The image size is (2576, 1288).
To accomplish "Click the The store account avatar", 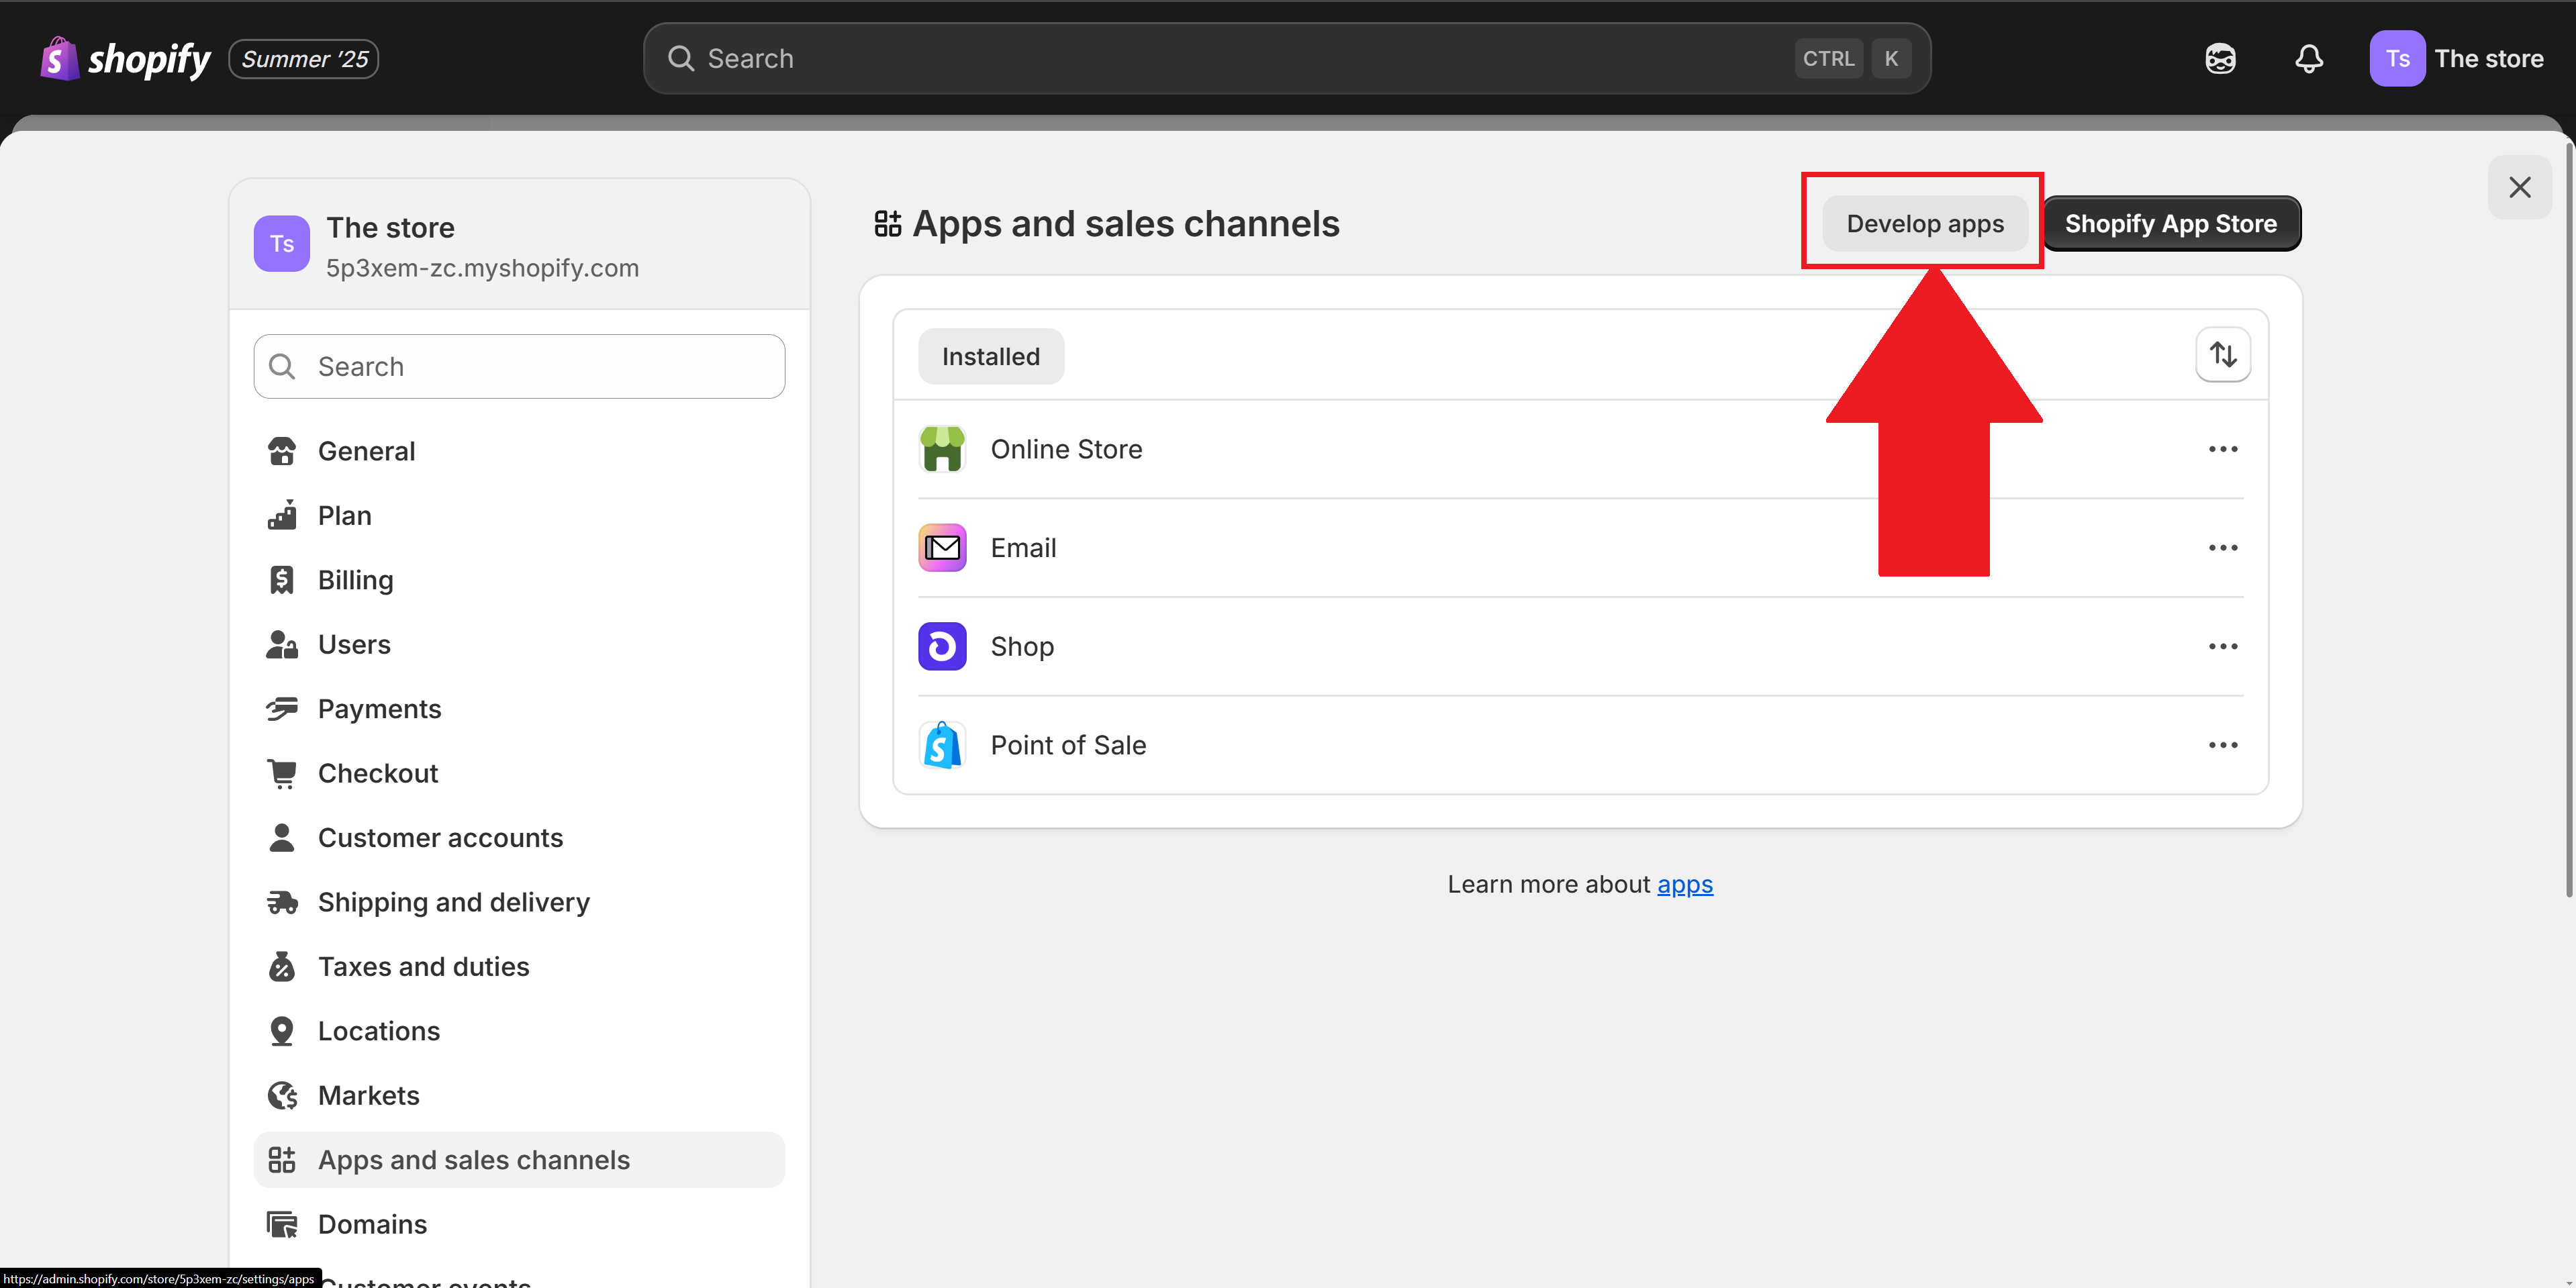I will pos(2397,58).
